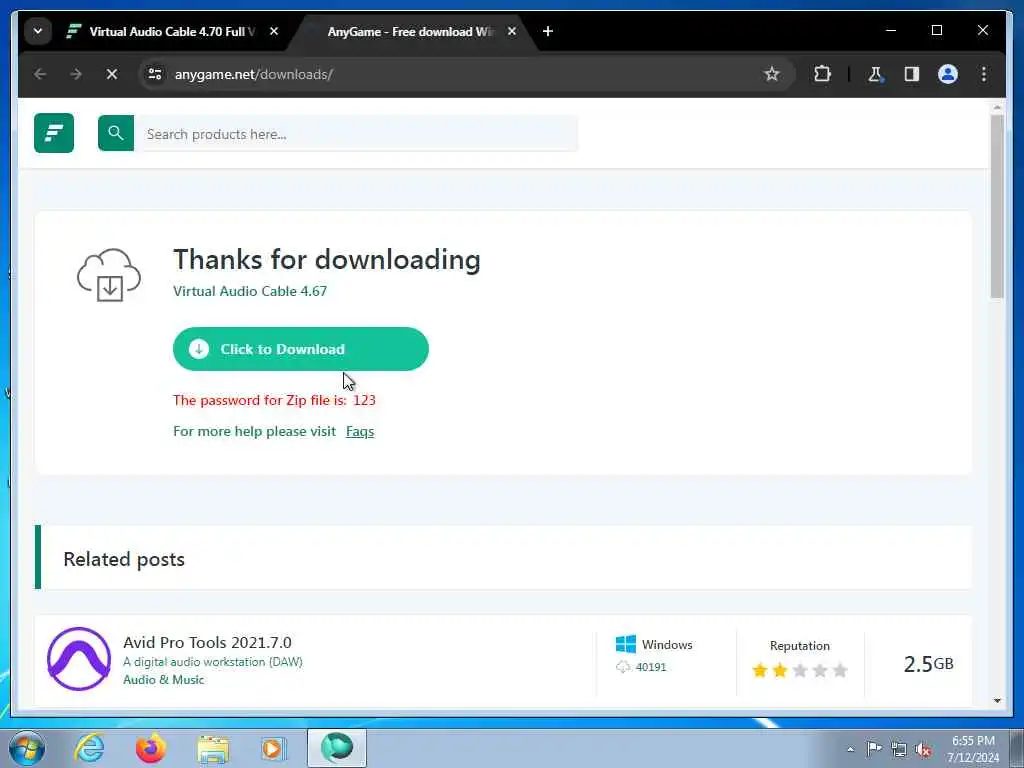Close the AnyGame tab
Image resolution: width=1024 pixels, height=768 pixels.
tap(512, 31)
